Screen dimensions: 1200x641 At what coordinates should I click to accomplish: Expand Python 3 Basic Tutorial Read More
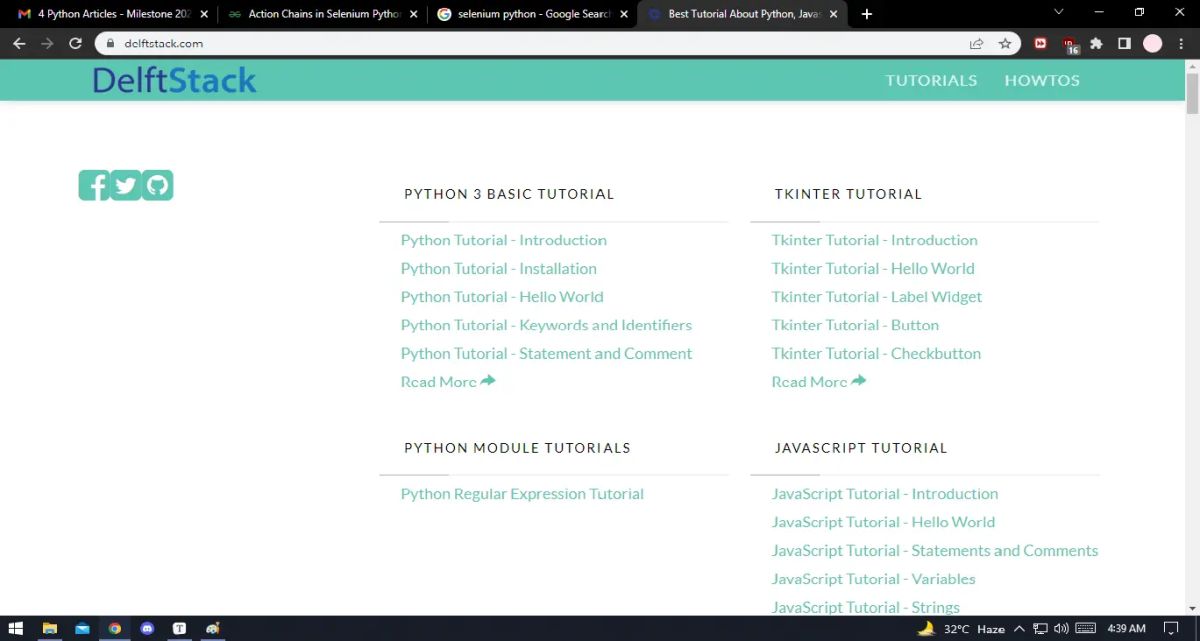click(x=448, y=381)
